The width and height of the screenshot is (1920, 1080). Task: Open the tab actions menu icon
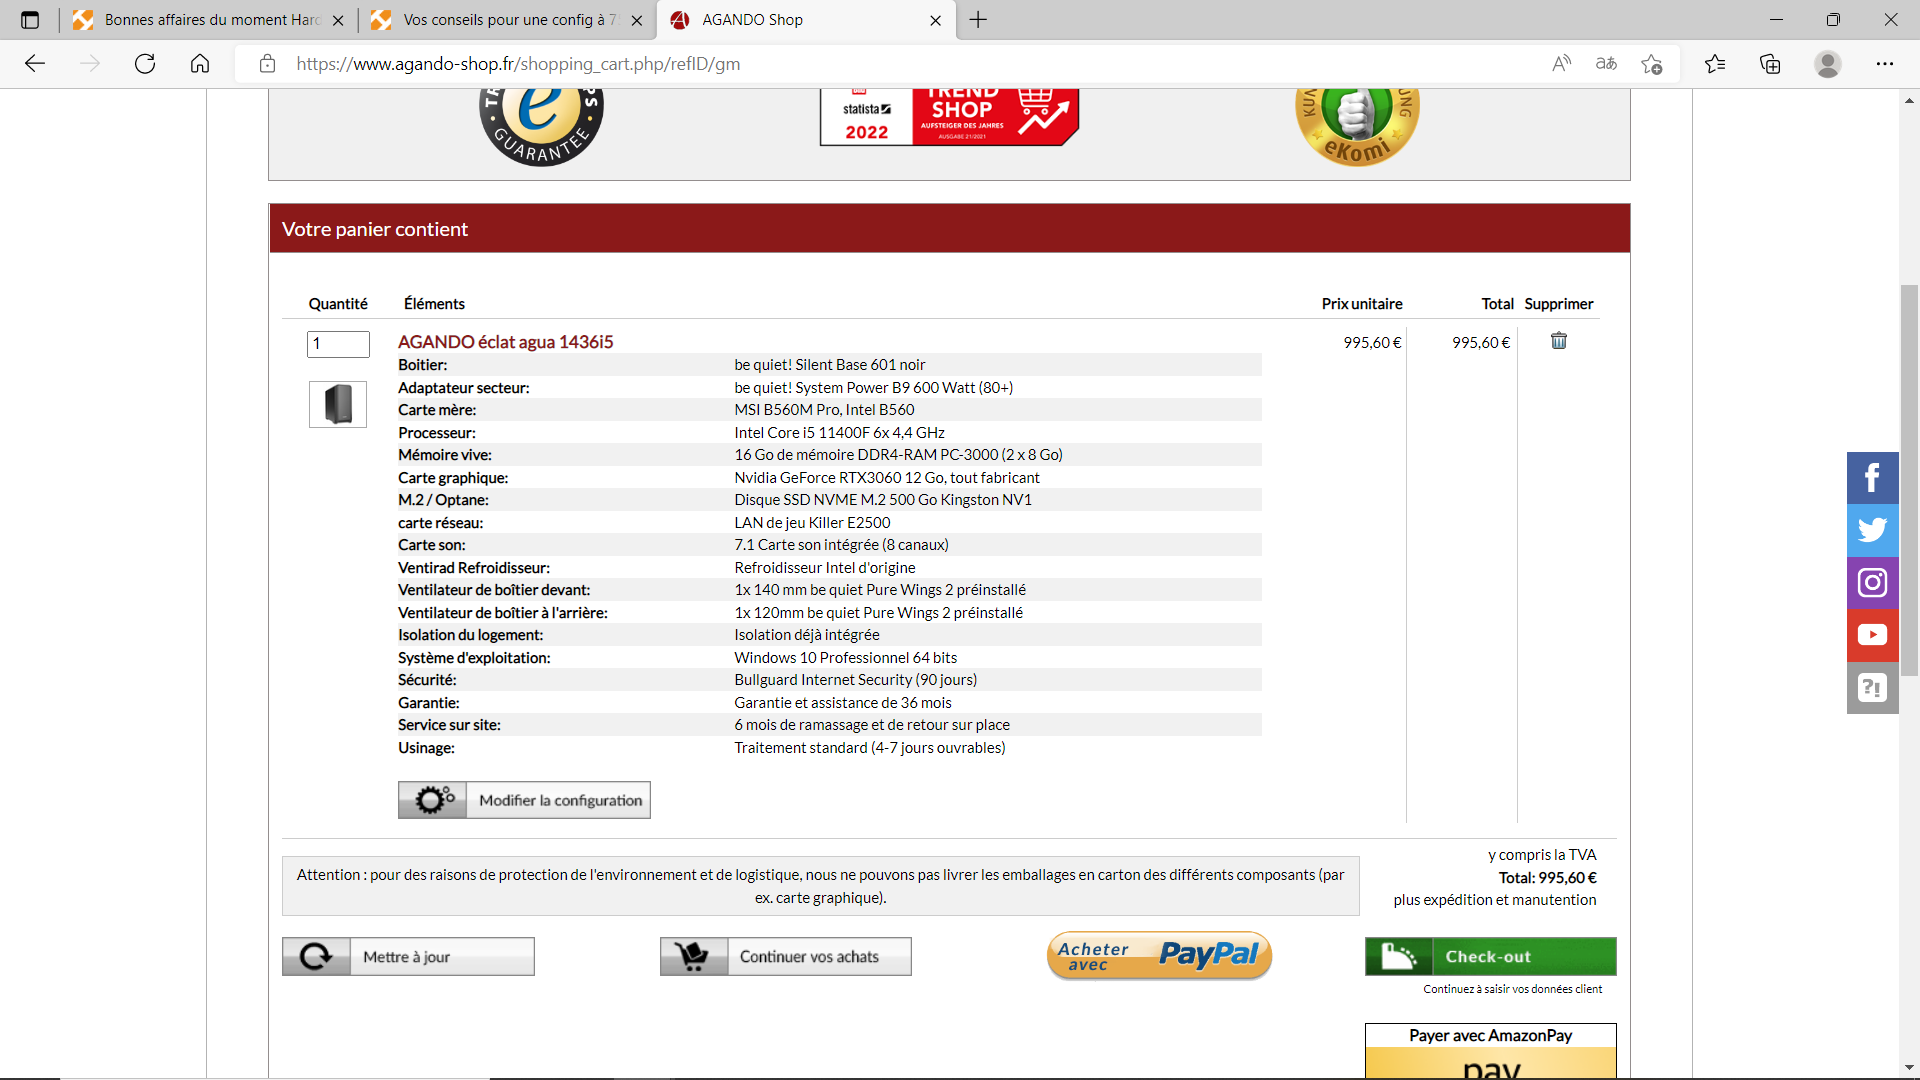click(30, 20)
